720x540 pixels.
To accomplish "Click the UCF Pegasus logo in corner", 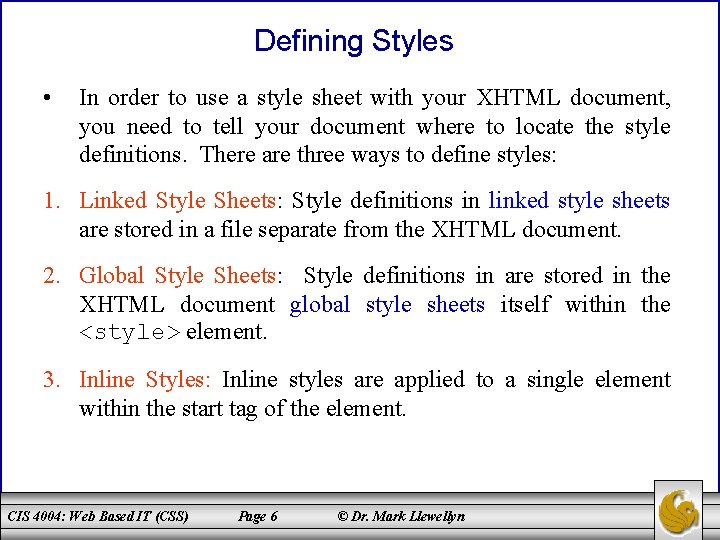I will click(678, 510).
